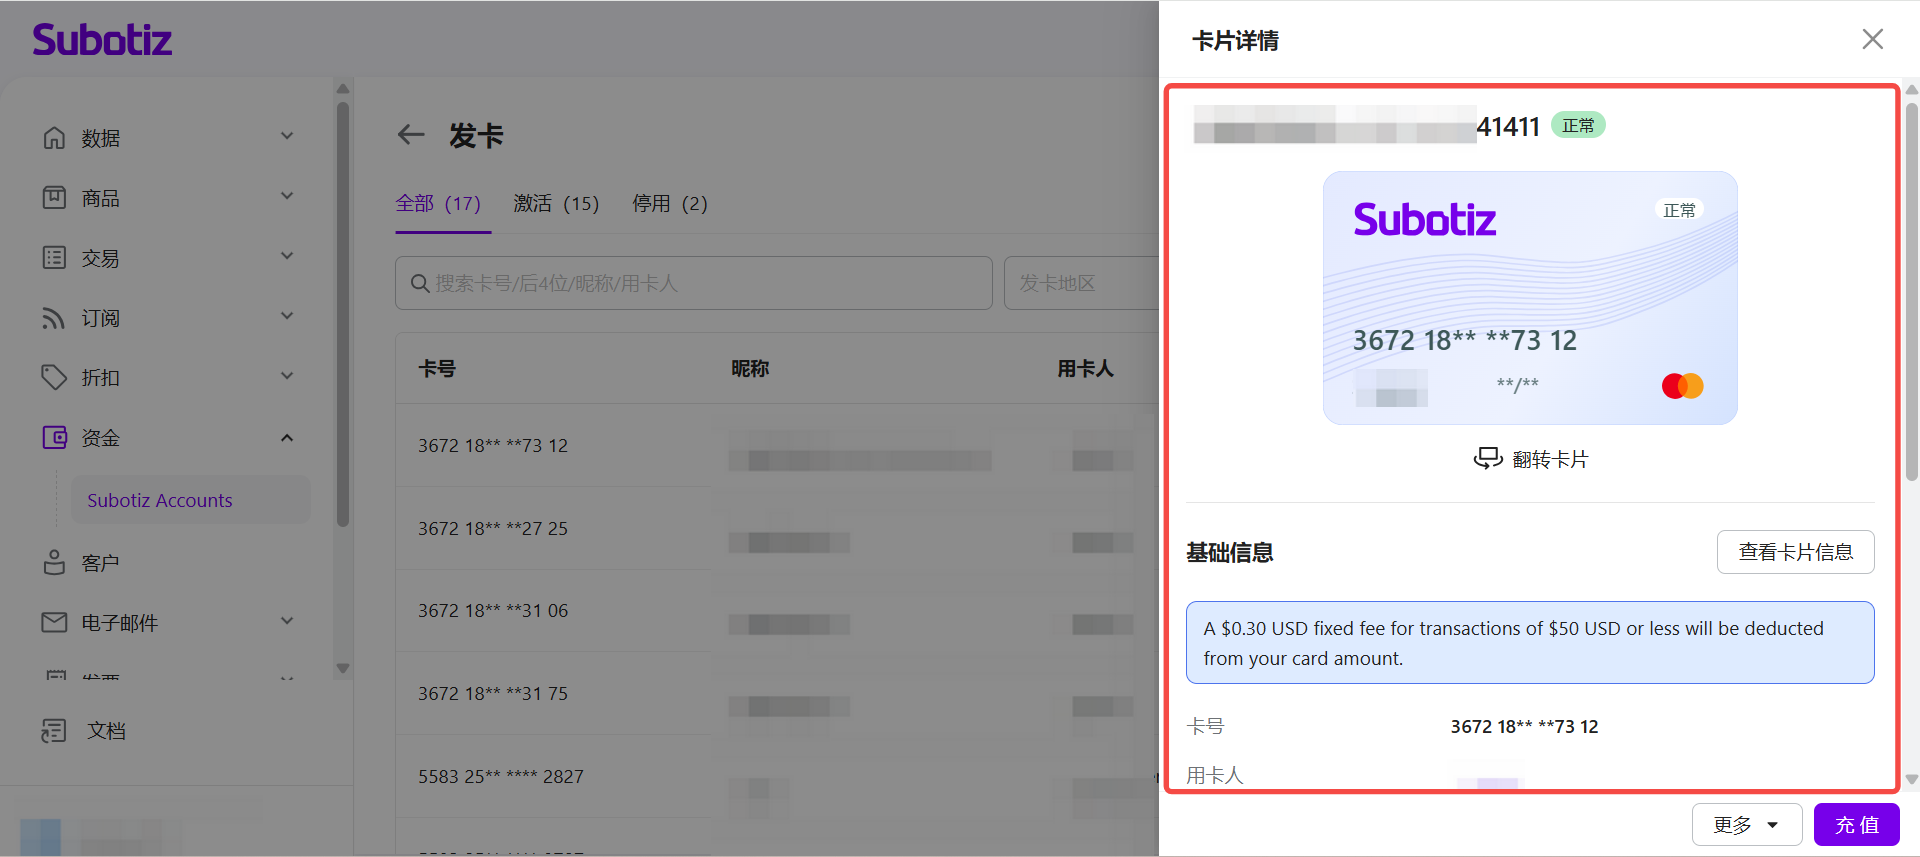Click the search field for card number or nickname
This screenshot has height=857, width=1920.
[694, 283]
